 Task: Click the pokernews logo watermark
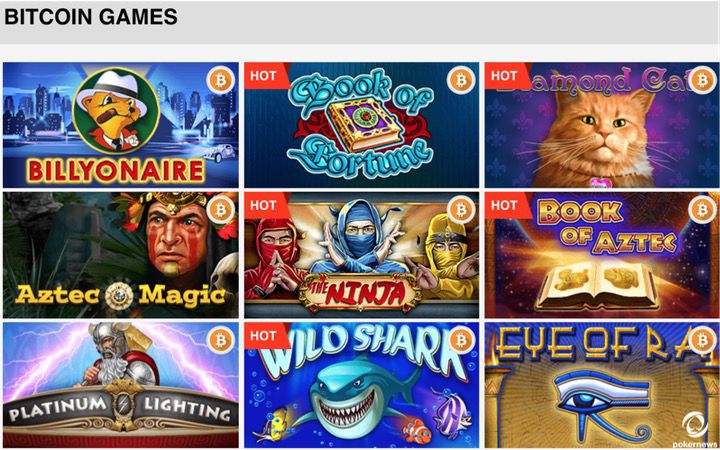pos(695,430)
